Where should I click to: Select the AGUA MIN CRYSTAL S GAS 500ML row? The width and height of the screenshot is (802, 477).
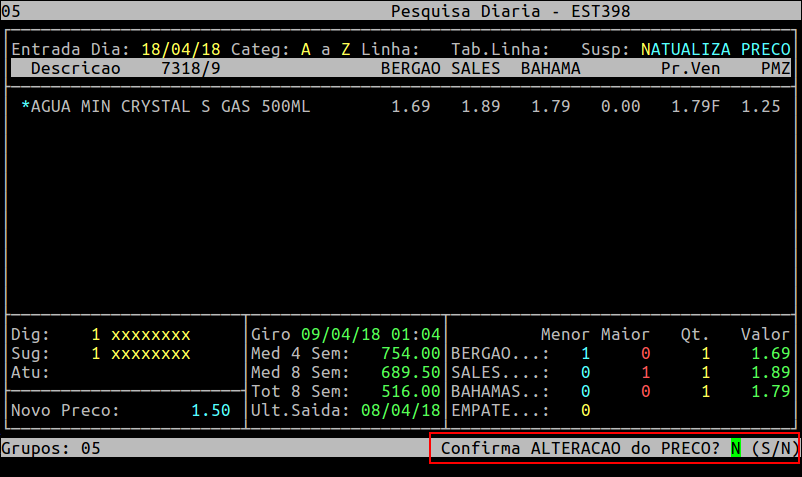(165, 106)
